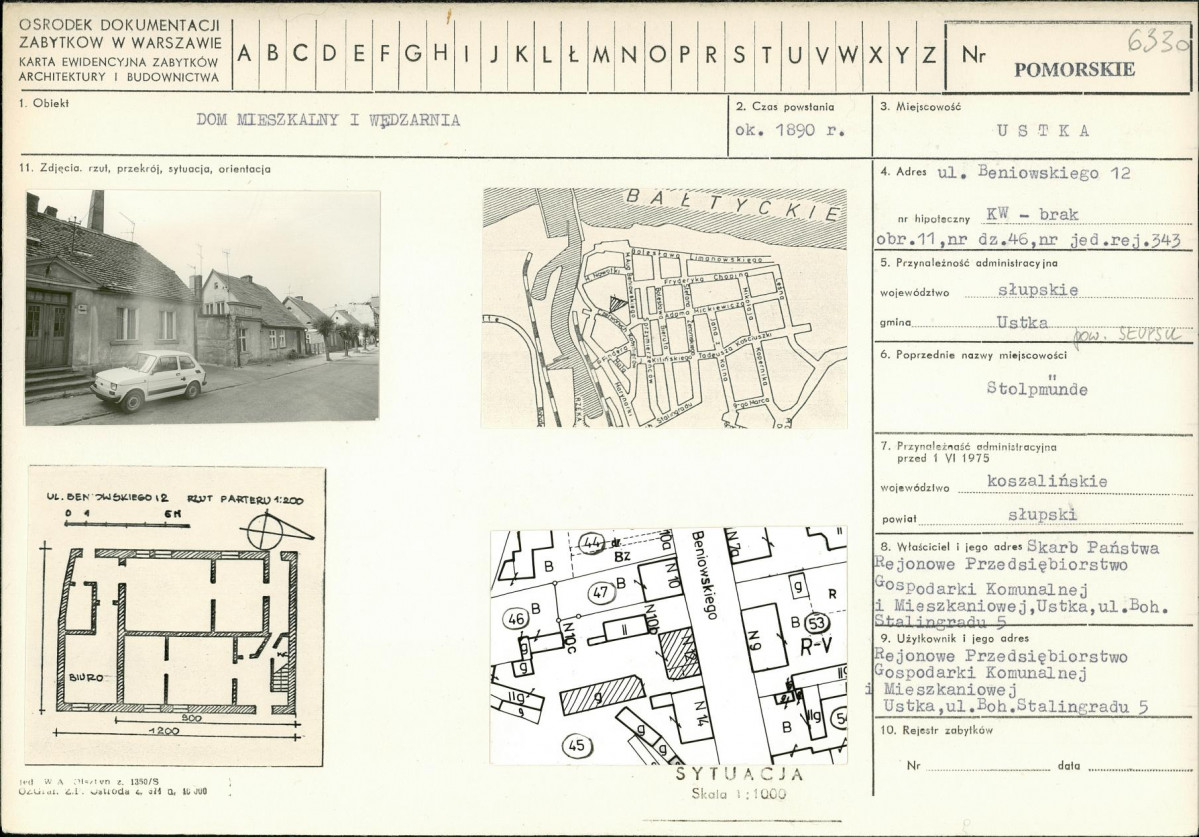Click the date 'ok. 1890 r.'
This screenshot has width=1199, height=837.
(x=791, y=130)
